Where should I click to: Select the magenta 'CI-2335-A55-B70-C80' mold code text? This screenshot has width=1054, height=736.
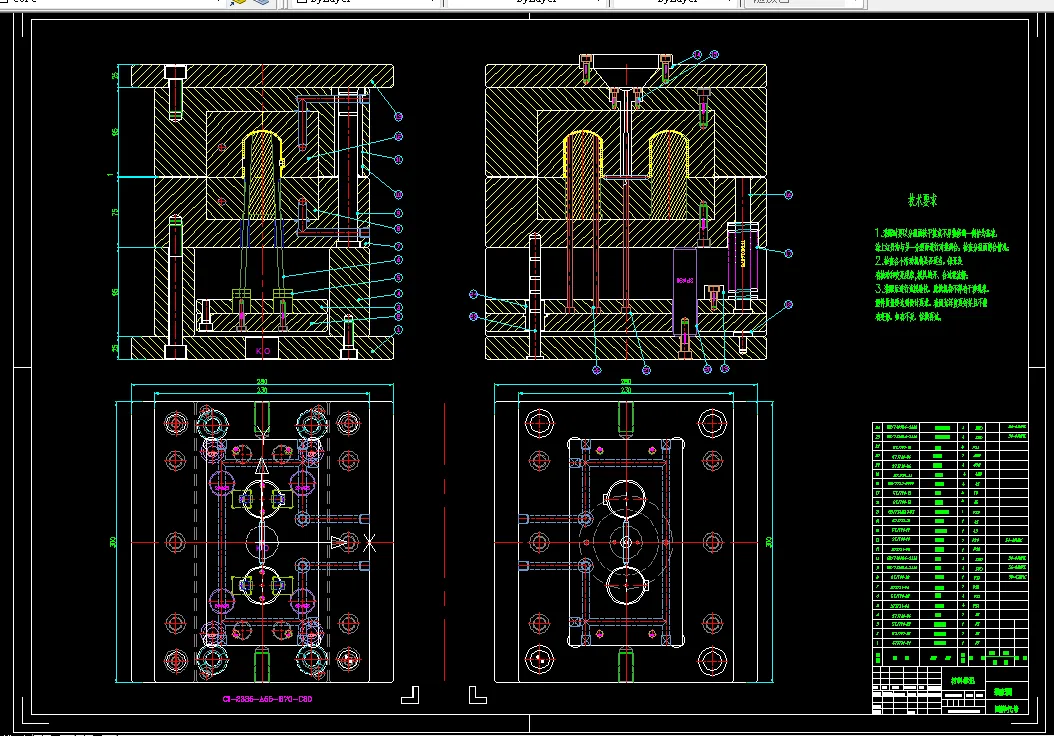268,699
